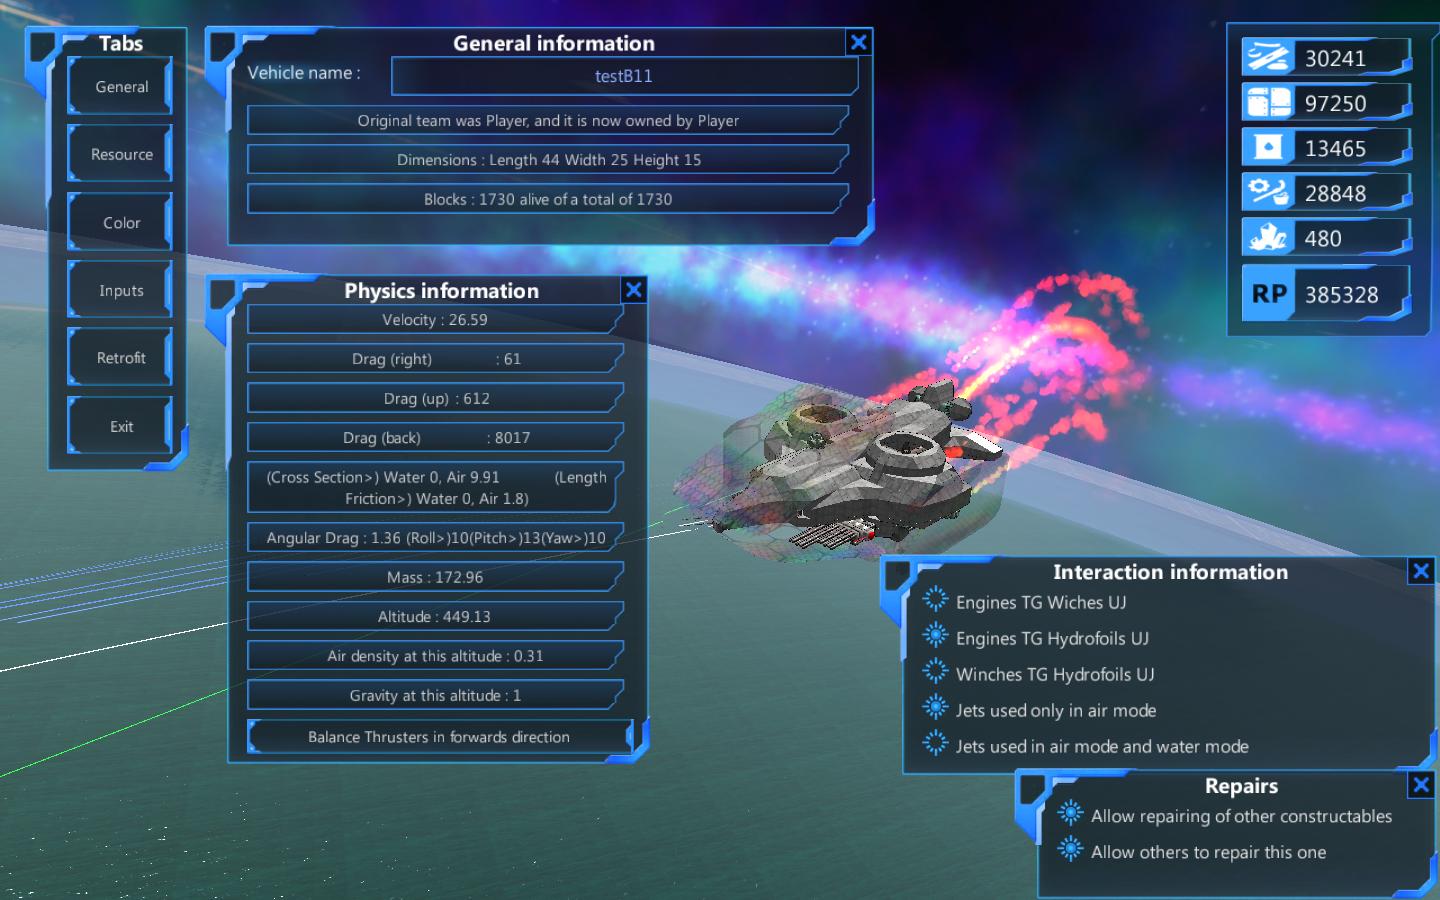Open the Inputs tab
Screen dimensions: 1440x900
tap(121, 291)
